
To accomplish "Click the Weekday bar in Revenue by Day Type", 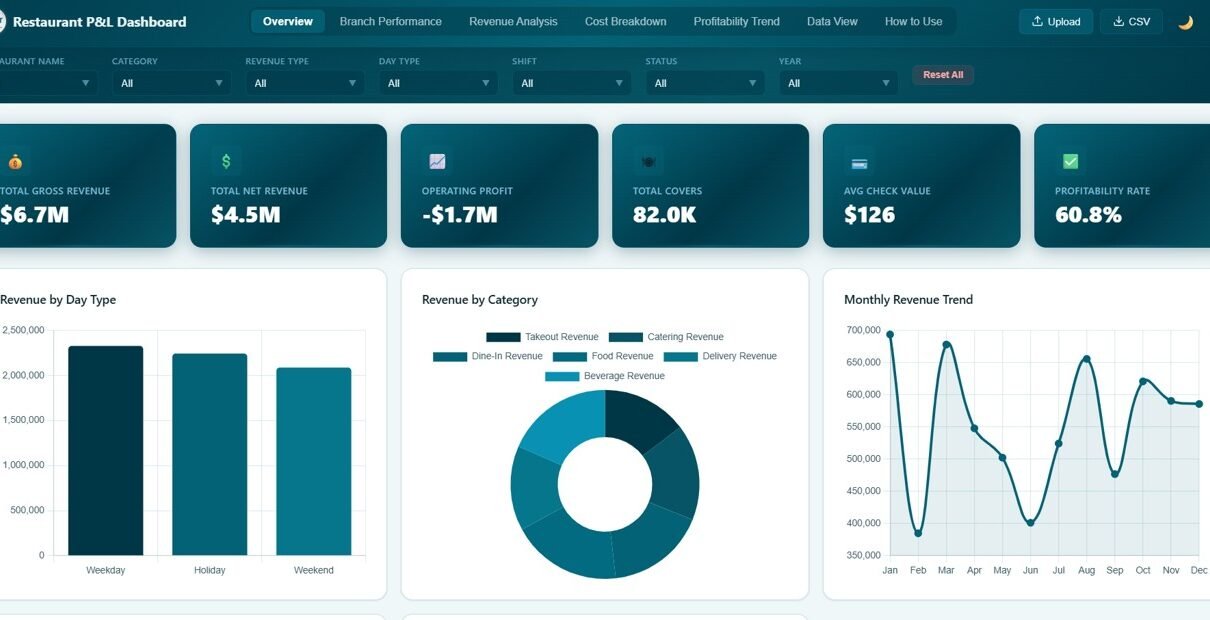I will [105, 450].
